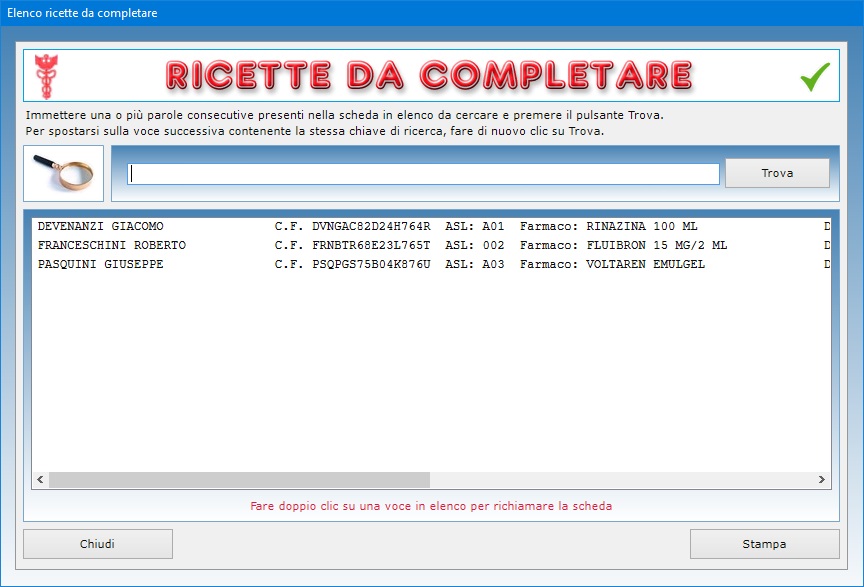Click the ASL: A03 value

pos(475,265)
